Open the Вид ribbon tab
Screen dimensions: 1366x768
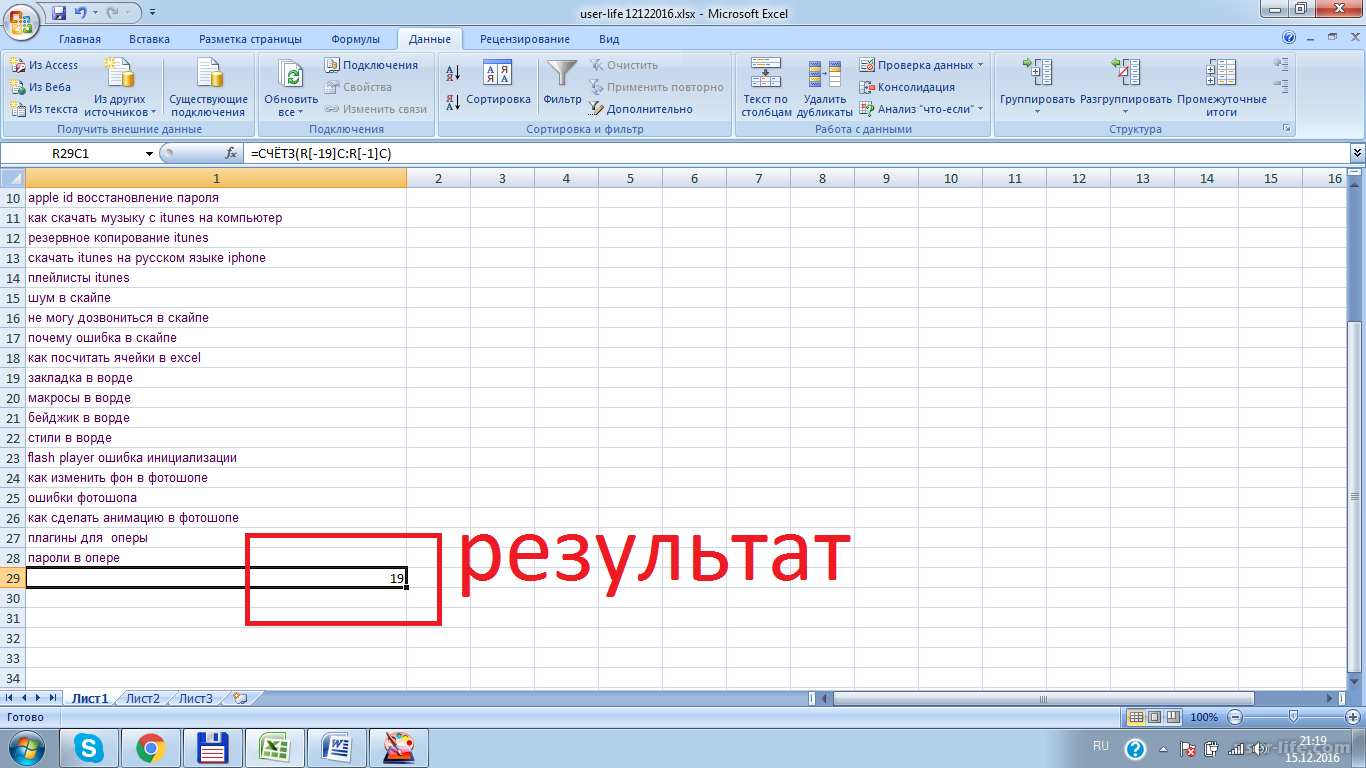(609, 39)
